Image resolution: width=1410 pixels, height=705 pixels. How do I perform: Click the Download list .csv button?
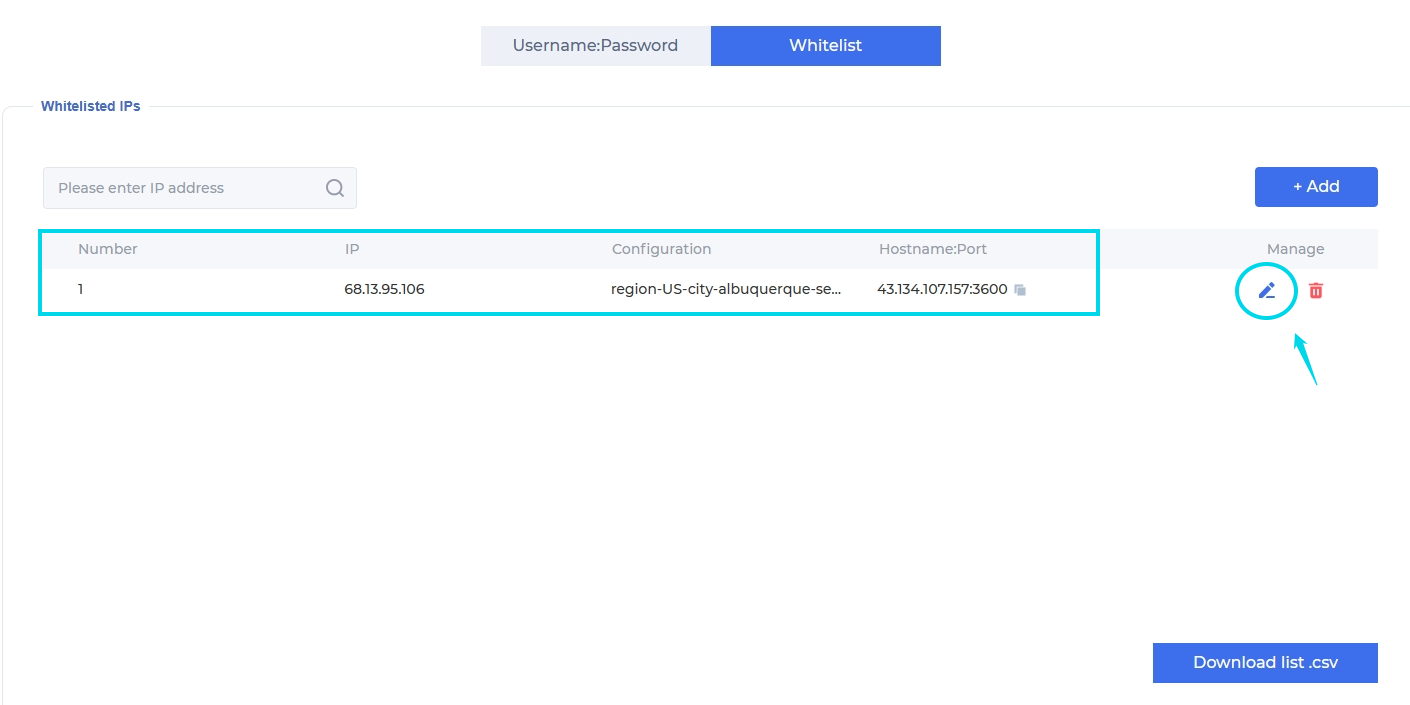(1265, 663)
